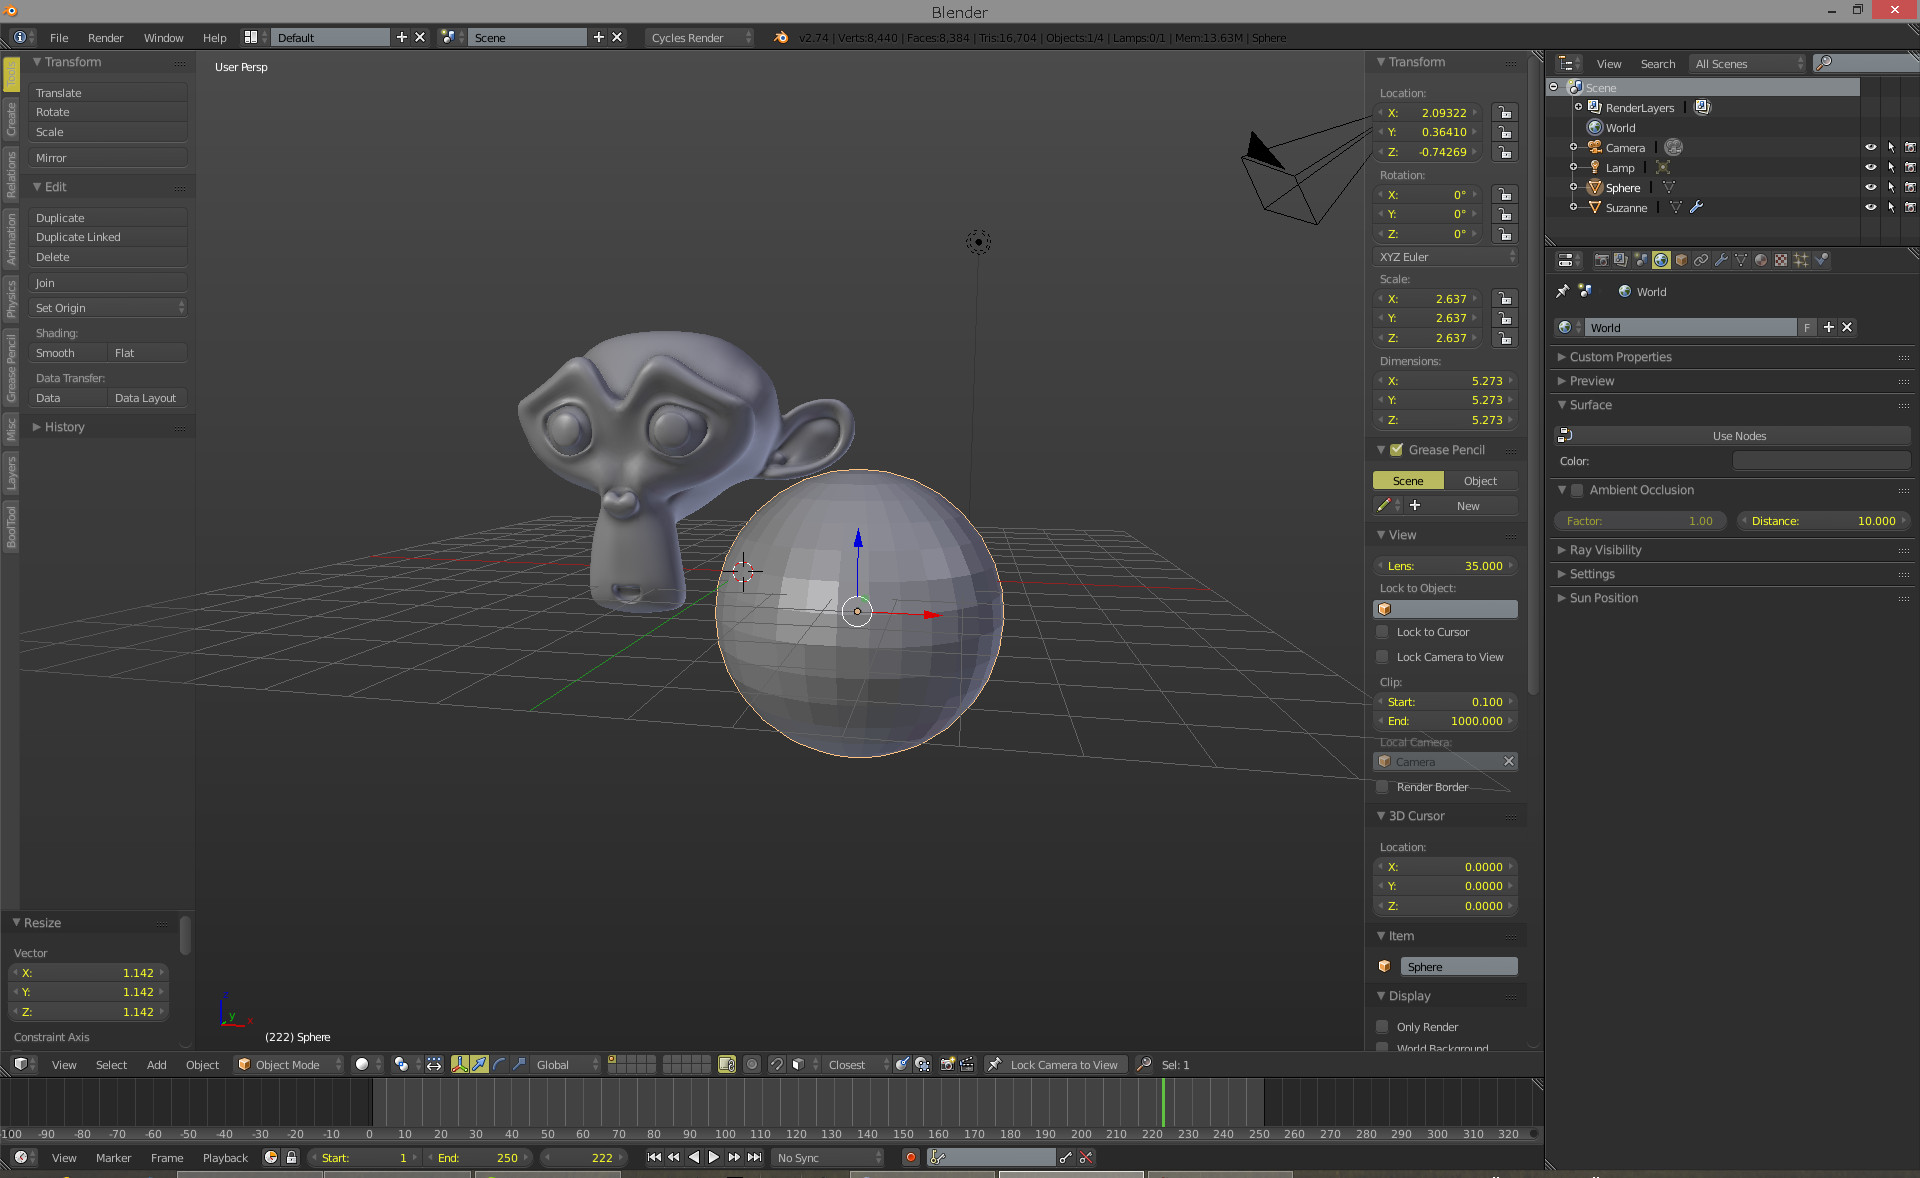Viewport: 1920px width, 1178px height.
Task: Click the Use Nodes button
Action: pyautogui.click(x=1732, y=436)
